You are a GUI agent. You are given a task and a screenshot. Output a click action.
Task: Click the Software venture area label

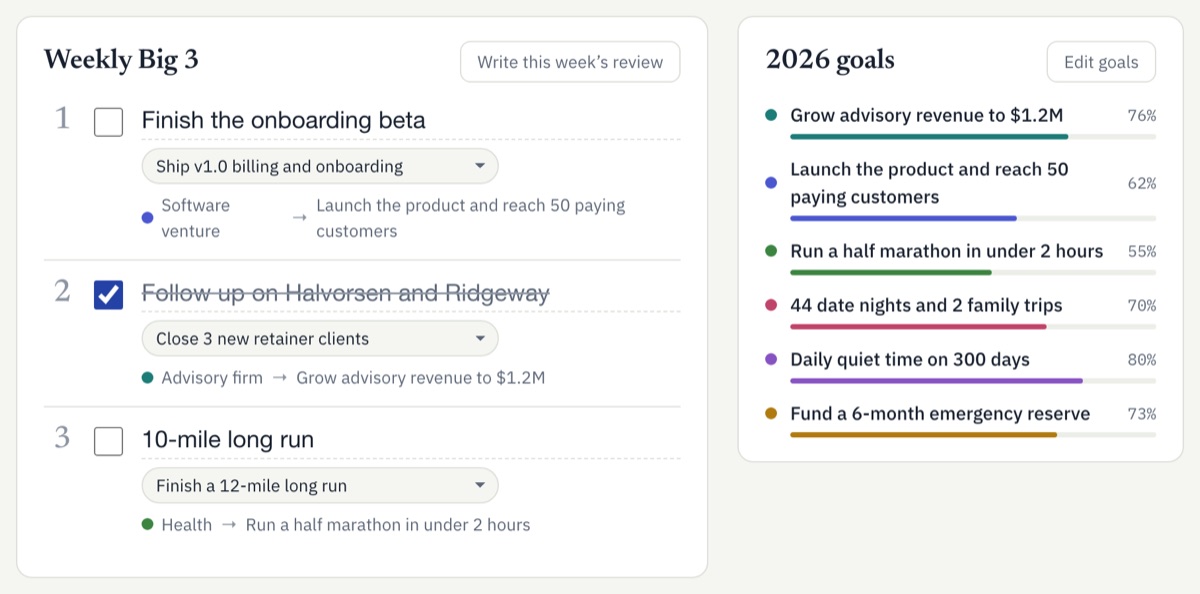pyautogui.click(x=196, y=218)
